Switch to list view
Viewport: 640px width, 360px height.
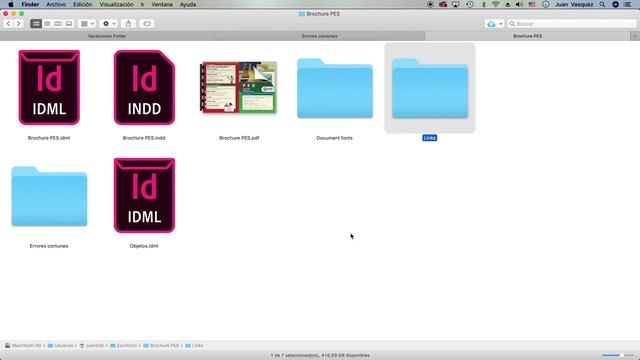(x=47, y=24)
